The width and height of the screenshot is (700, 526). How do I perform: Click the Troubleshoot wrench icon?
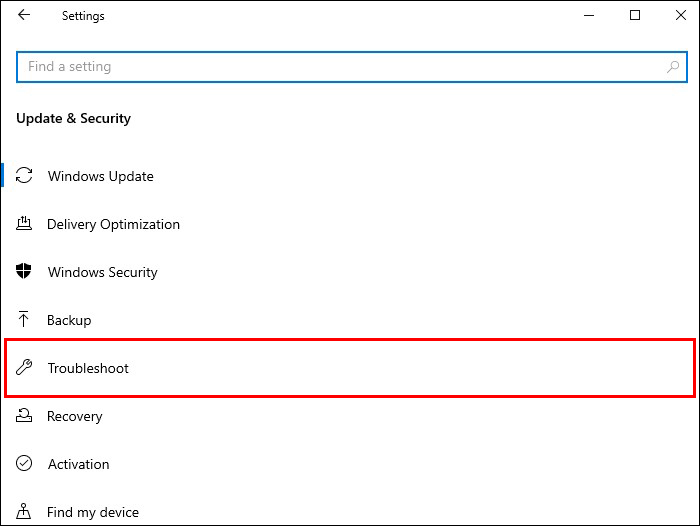tap(25, 368)
